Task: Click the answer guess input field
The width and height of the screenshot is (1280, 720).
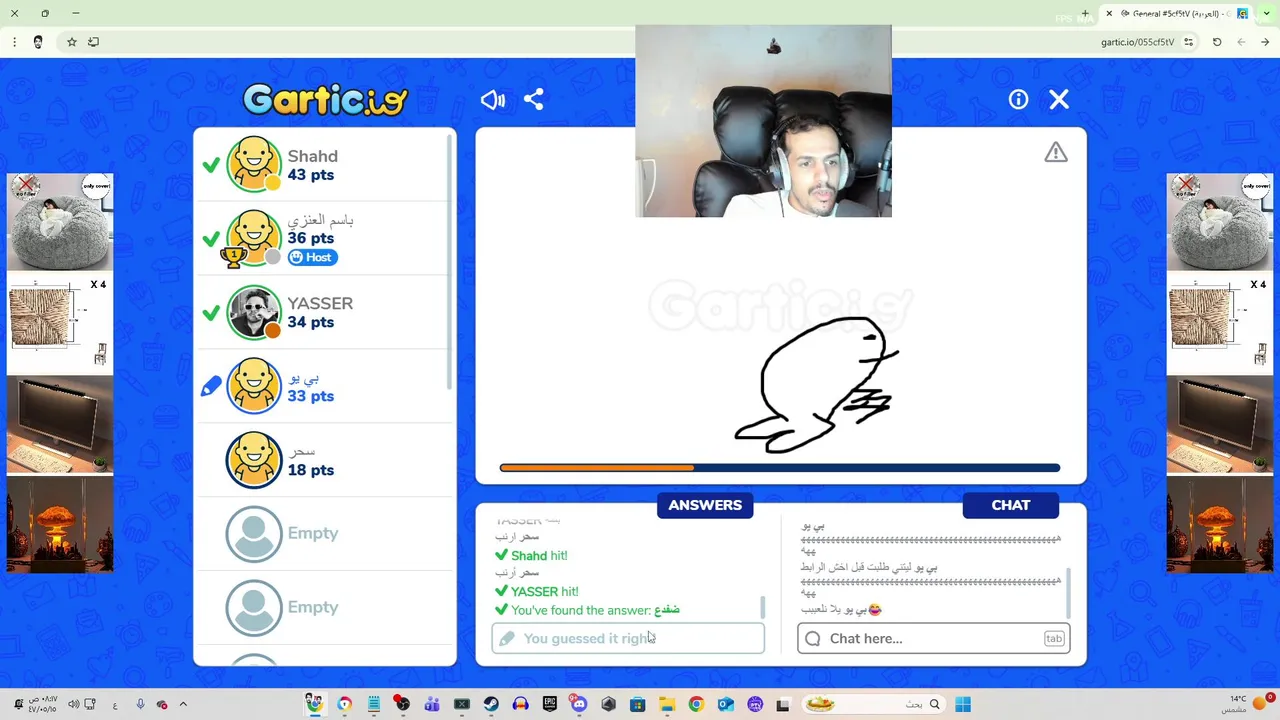Action: [x=628, y=638]
